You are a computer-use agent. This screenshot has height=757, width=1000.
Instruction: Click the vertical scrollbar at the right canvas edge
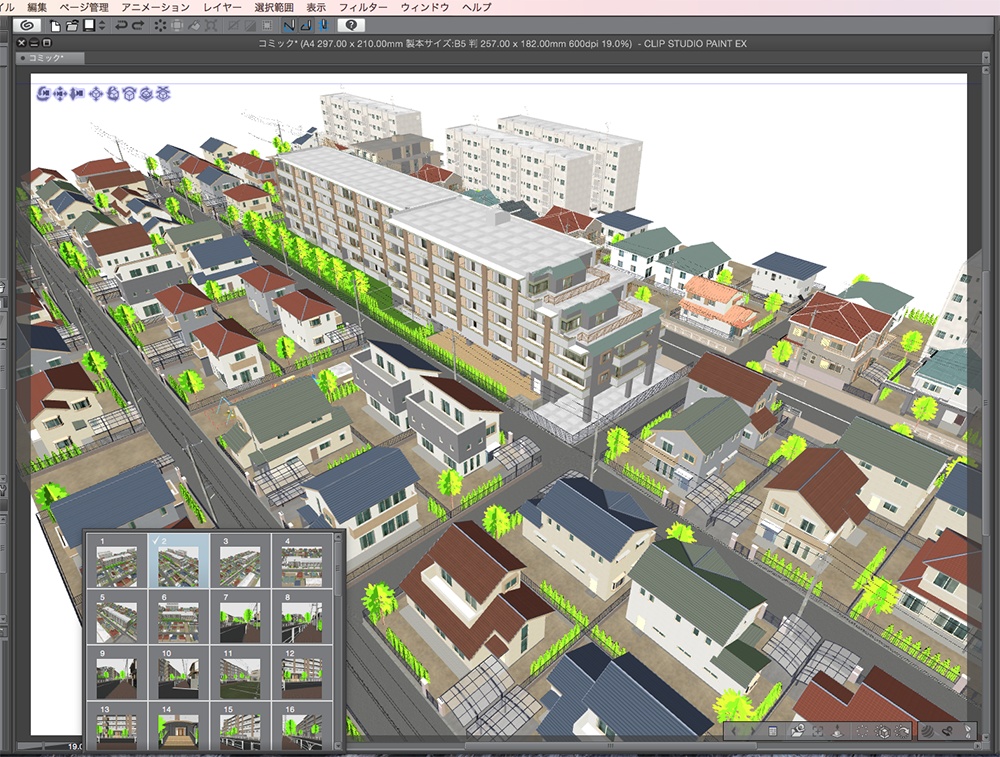(x=984, y=400)
